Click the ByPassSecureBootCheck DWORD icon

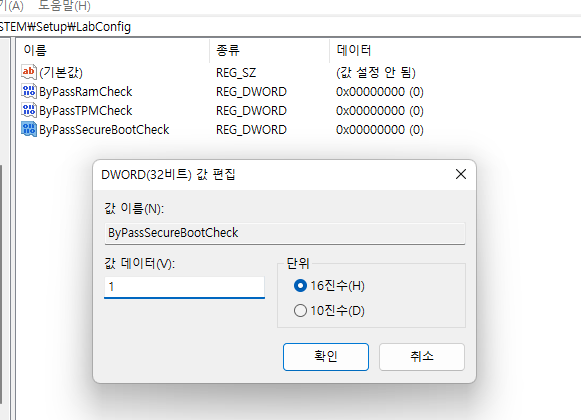pos(29,129)
